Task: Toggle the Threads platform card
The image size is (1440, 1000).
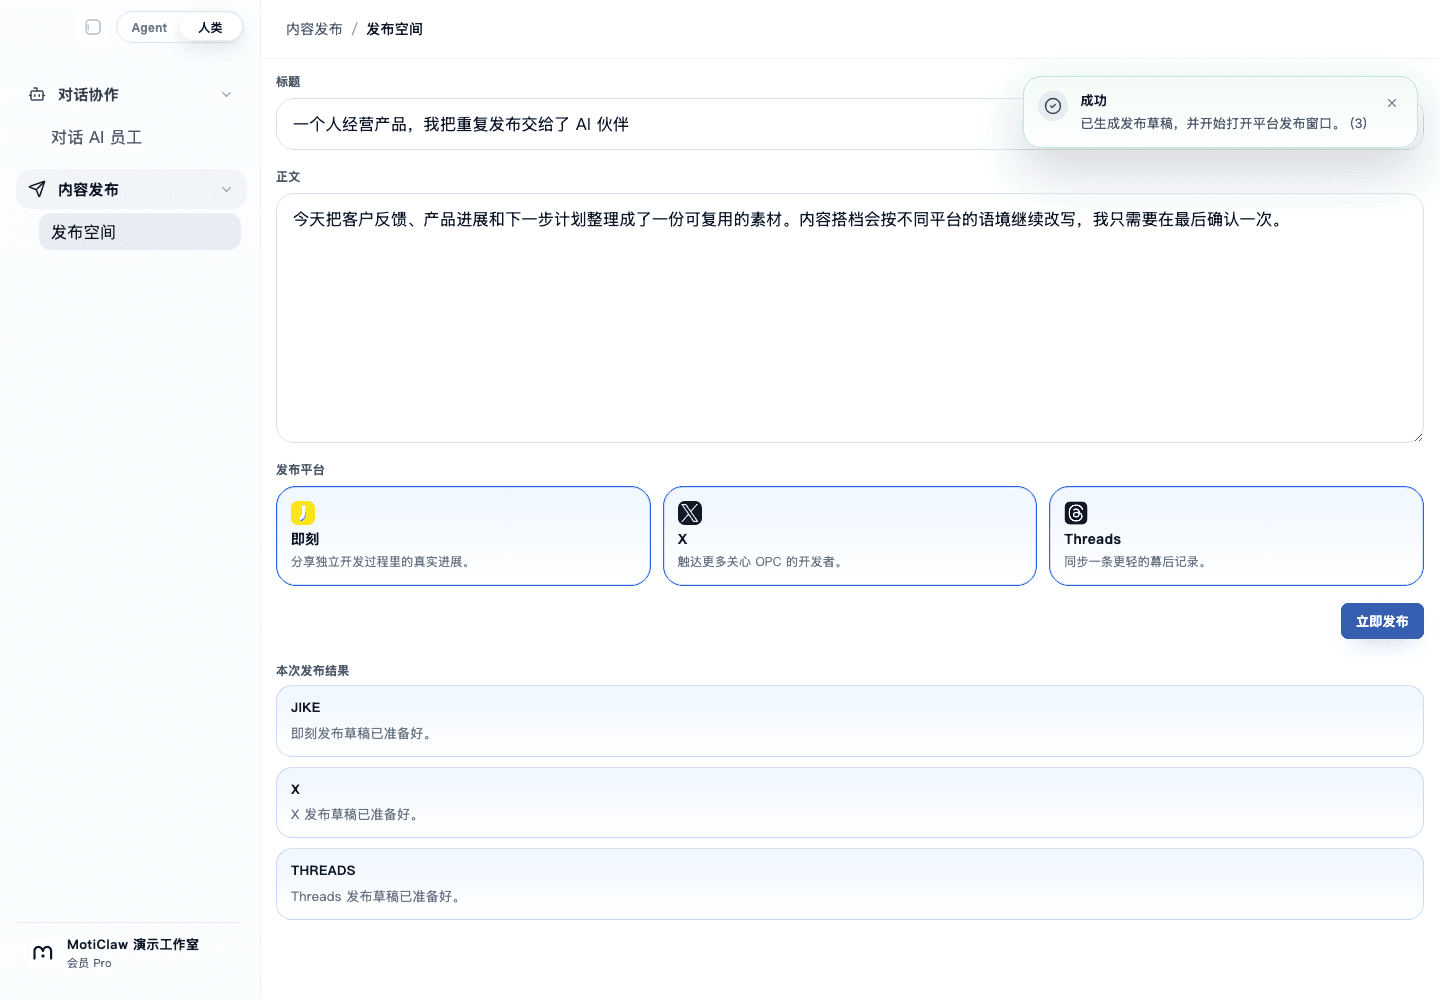Action: point(1236,536)
